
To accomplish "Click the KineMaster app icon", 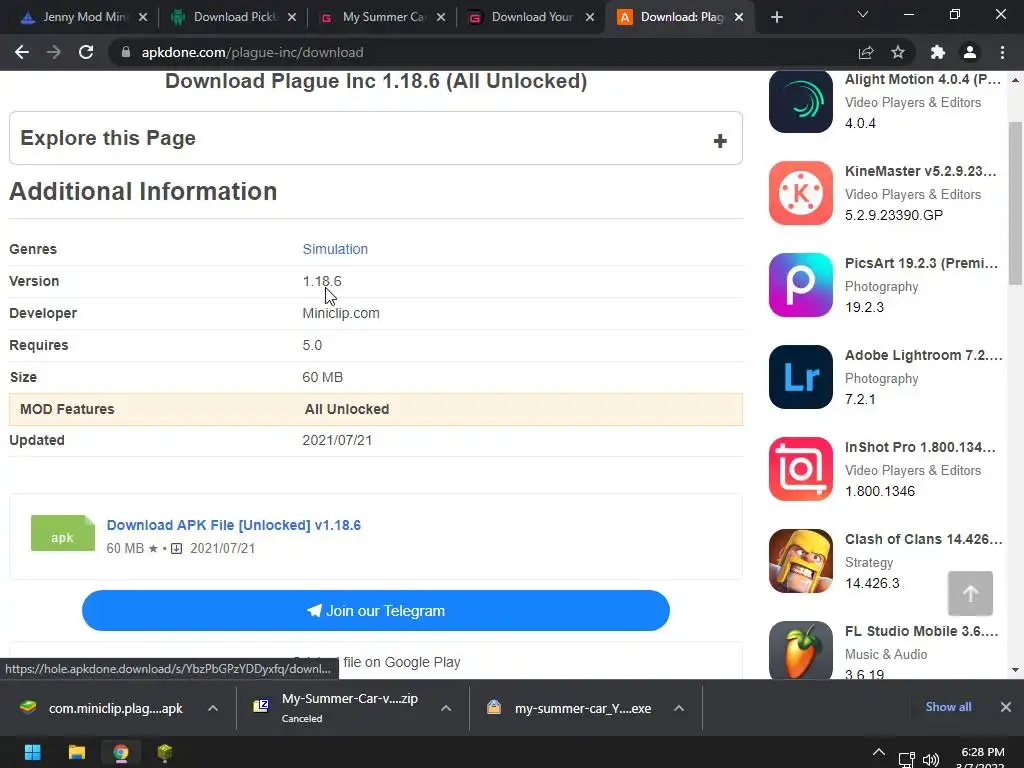I will pos(801,193).
